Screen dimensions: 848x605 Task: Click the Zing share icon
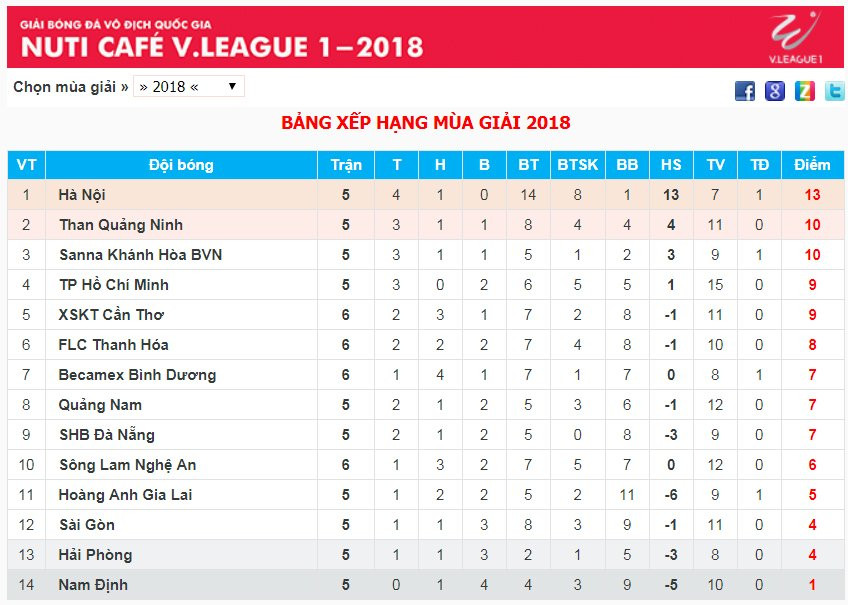coord(804,91)
